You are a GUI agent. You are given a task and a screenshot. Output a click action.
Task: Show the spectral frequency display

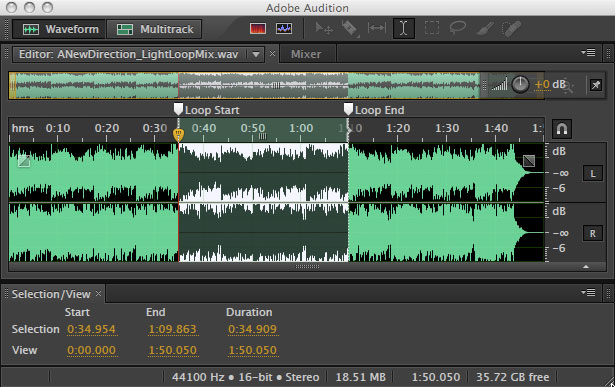coord(258,29)
